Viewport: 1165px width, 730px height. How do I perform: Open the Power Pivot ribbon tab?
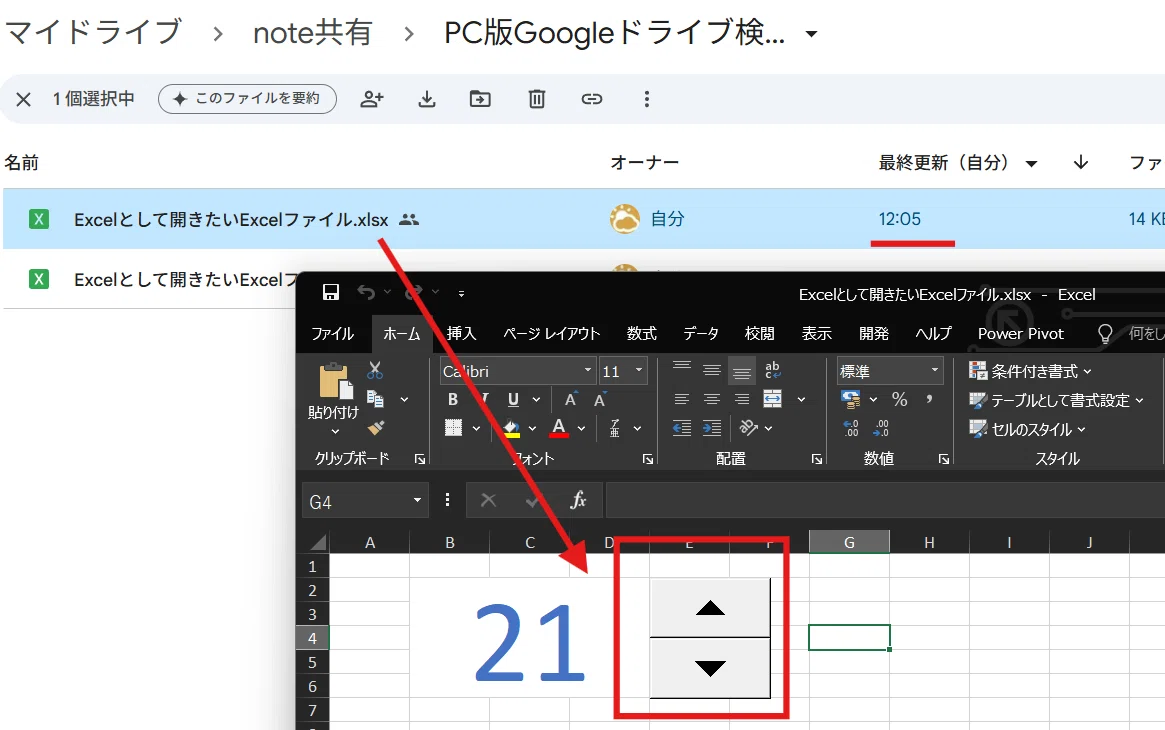pos(1021,333)
